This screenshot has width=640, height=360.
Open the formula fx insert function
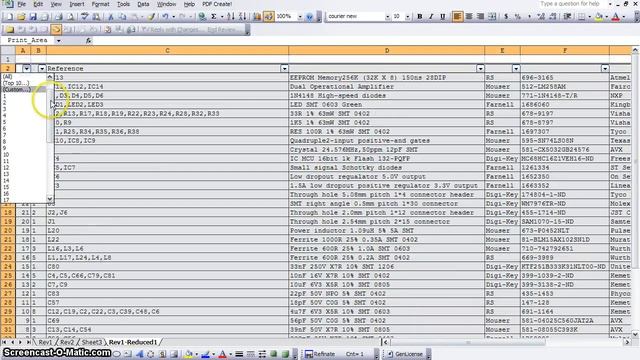click(x=89, y=40)
